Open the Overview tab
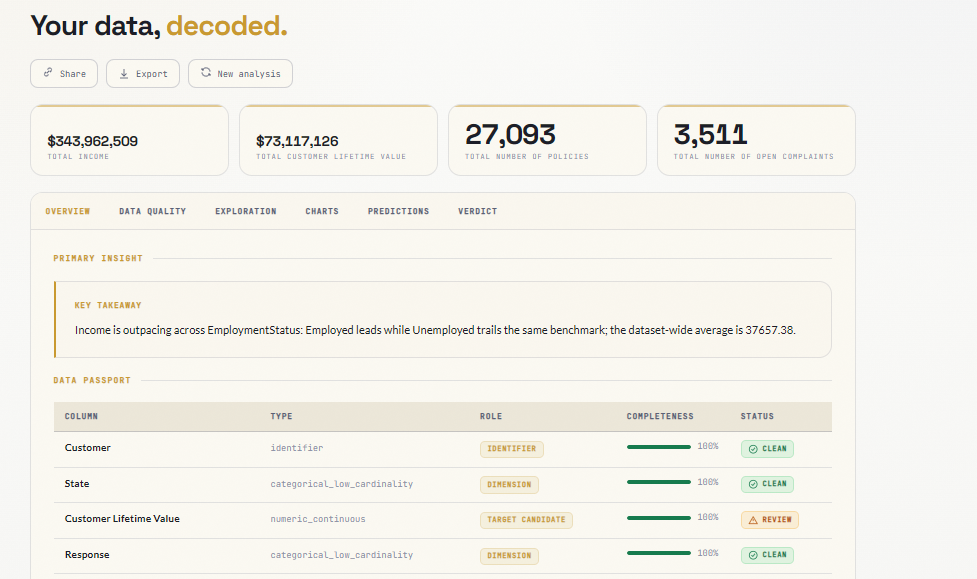 [x=67, y=211]
